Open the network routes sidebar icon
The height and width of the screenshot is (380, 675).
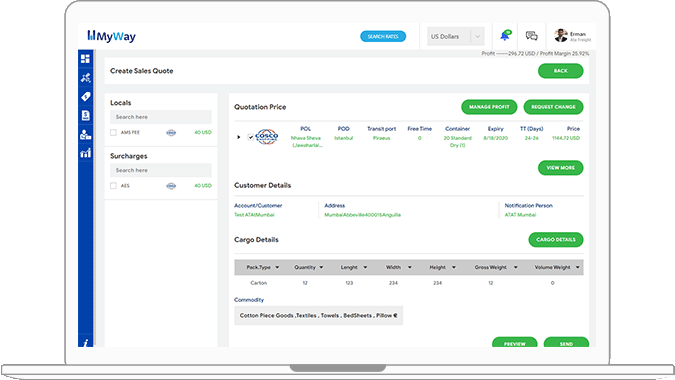coord(85,77)
